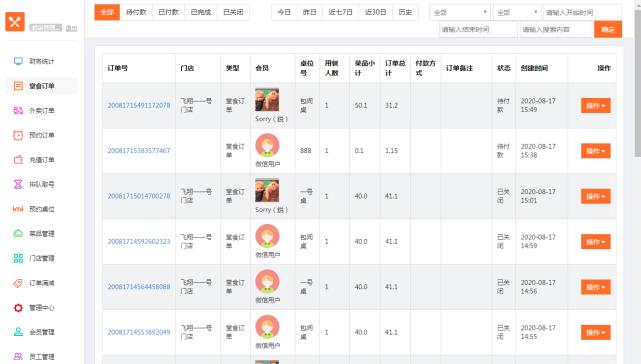
Task: Open 预约订单 clock icon
Action: (18, 135)
